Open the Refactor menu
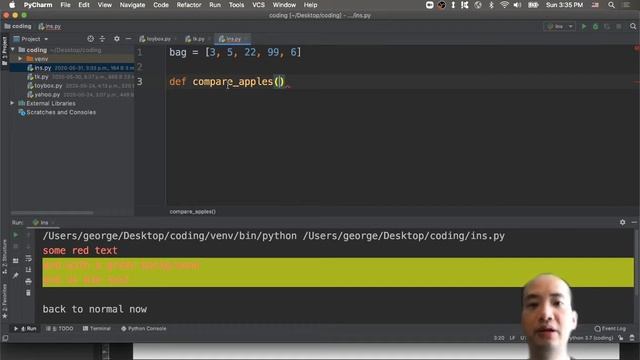This screenshot has width=640, height=360. (189, 5)
